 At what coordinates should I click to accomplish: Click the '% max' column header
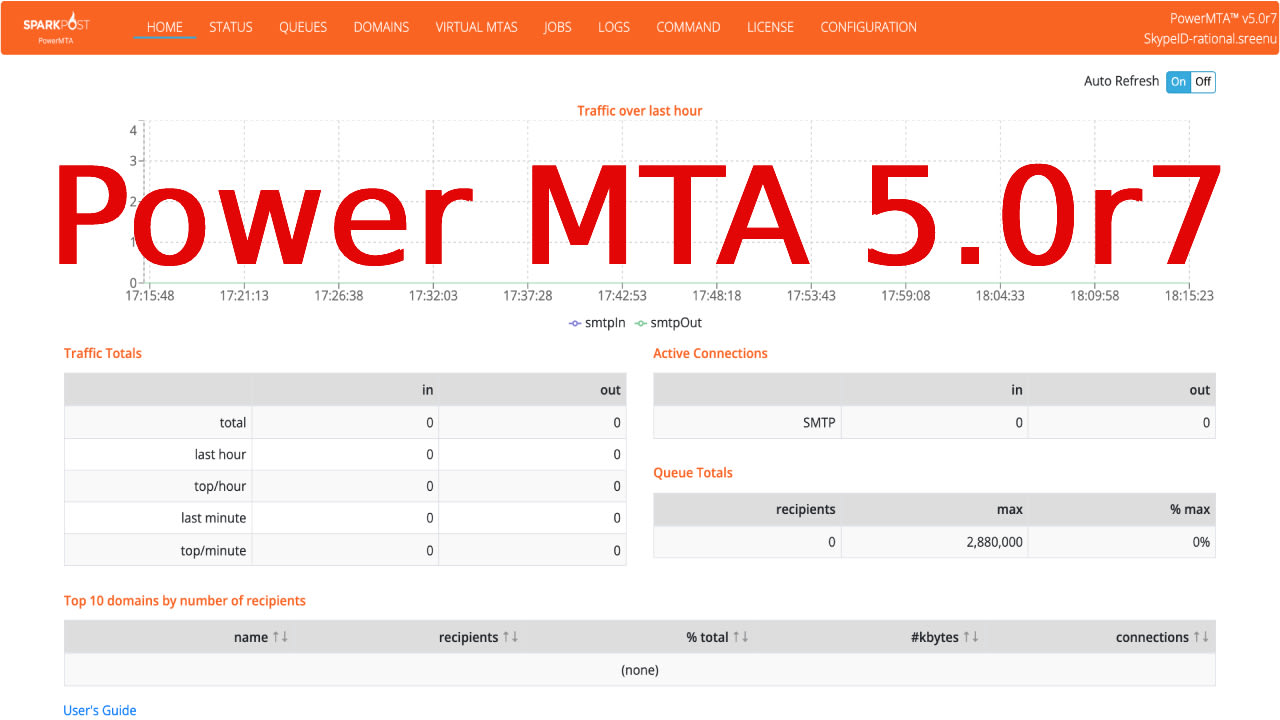point(1190,509)
